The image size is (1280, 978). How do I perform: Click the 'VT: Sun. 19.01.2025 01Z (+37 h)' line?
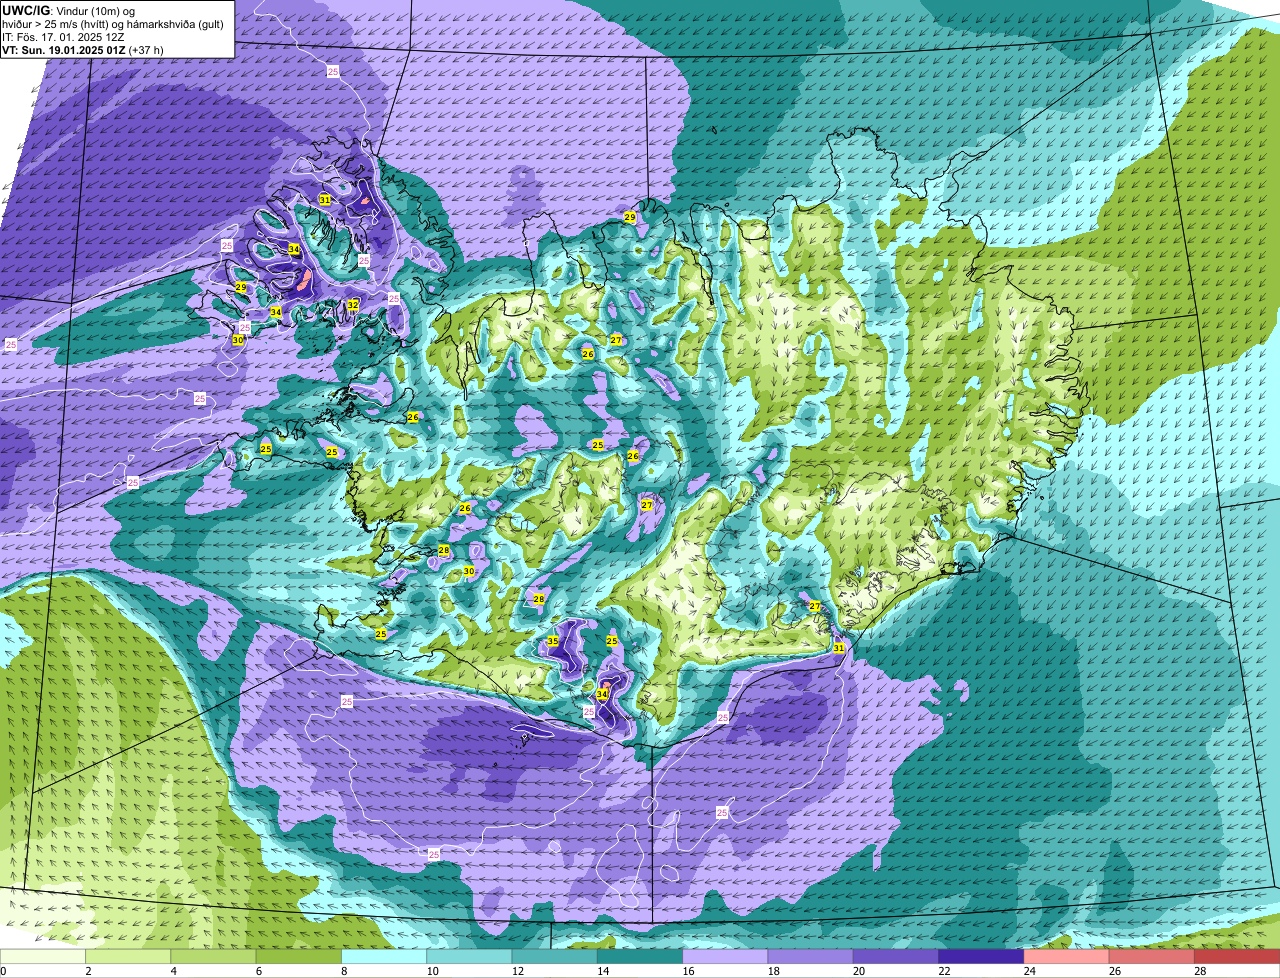(x=83, y=49)
